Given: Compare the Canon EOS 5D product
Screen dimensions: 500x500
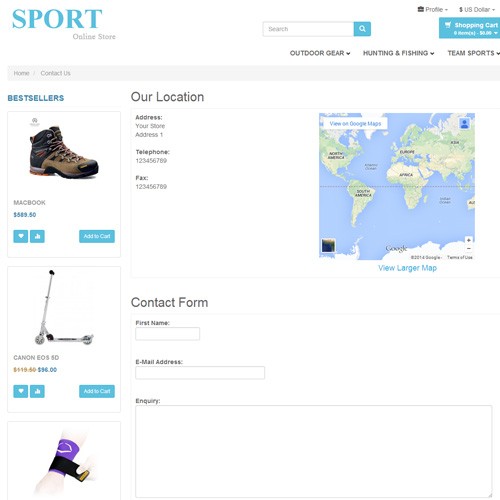Looking at the screenshot, I should click(37, 391).
